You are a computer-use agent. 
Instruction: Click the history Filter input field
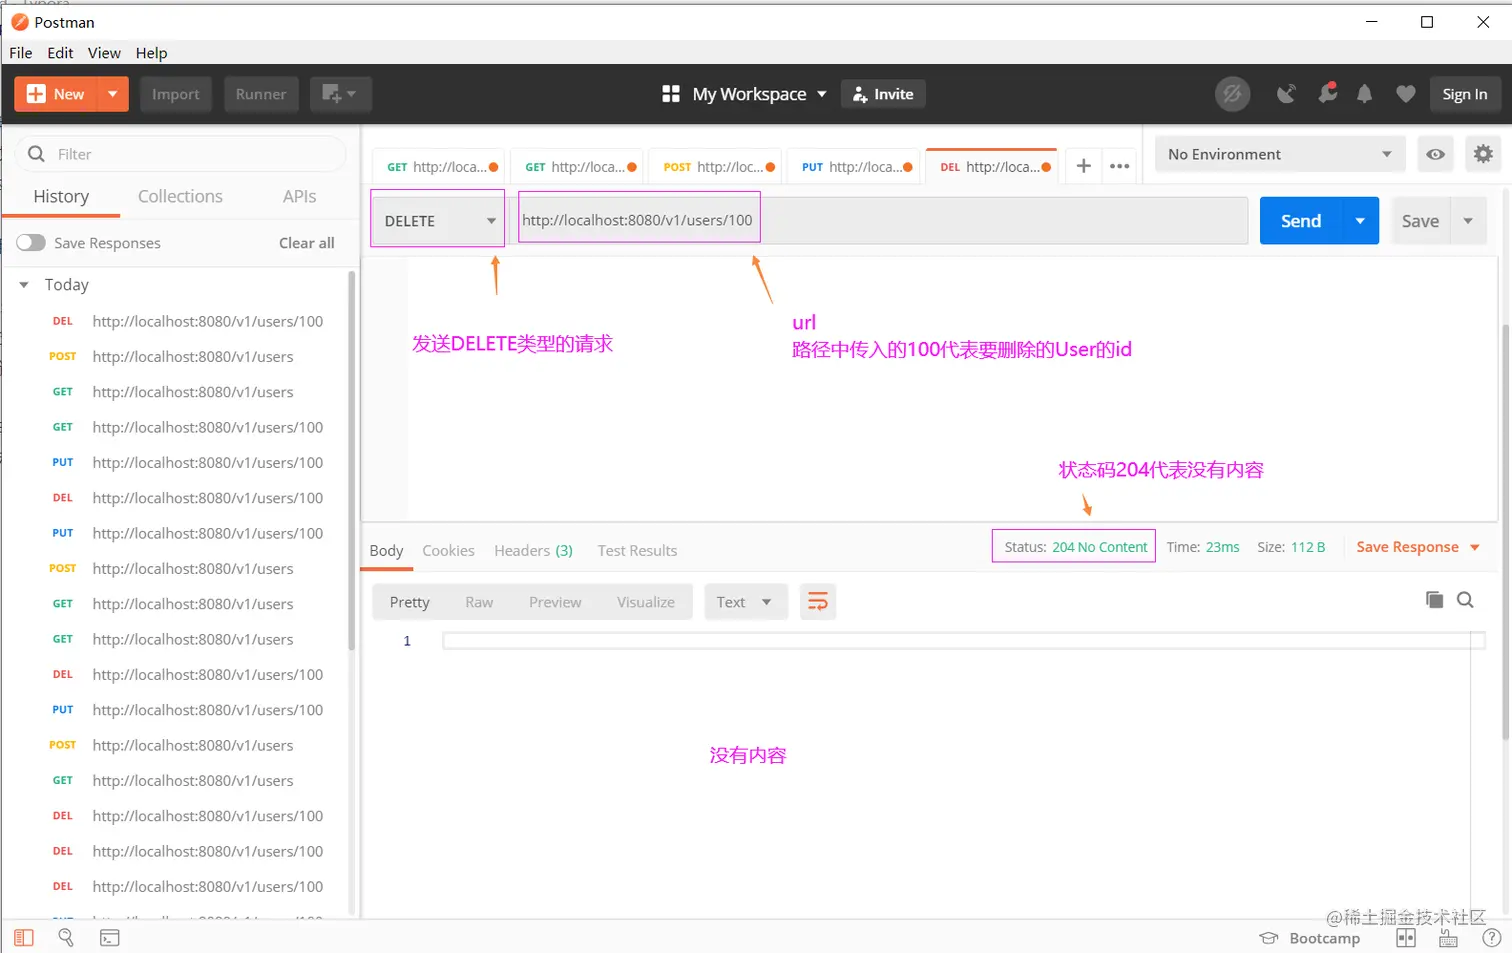point(181,154)
